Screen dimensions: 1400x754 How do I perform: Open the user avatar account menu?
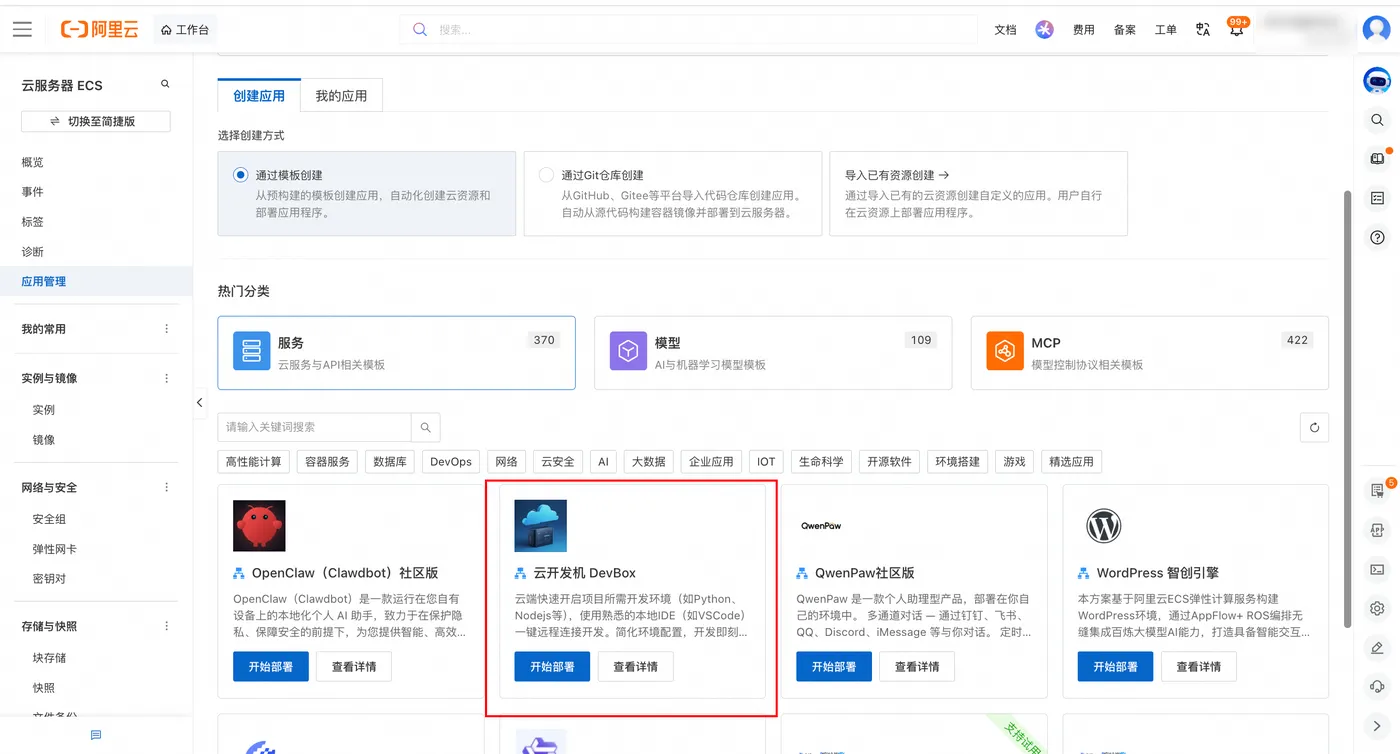(1377, 28)
